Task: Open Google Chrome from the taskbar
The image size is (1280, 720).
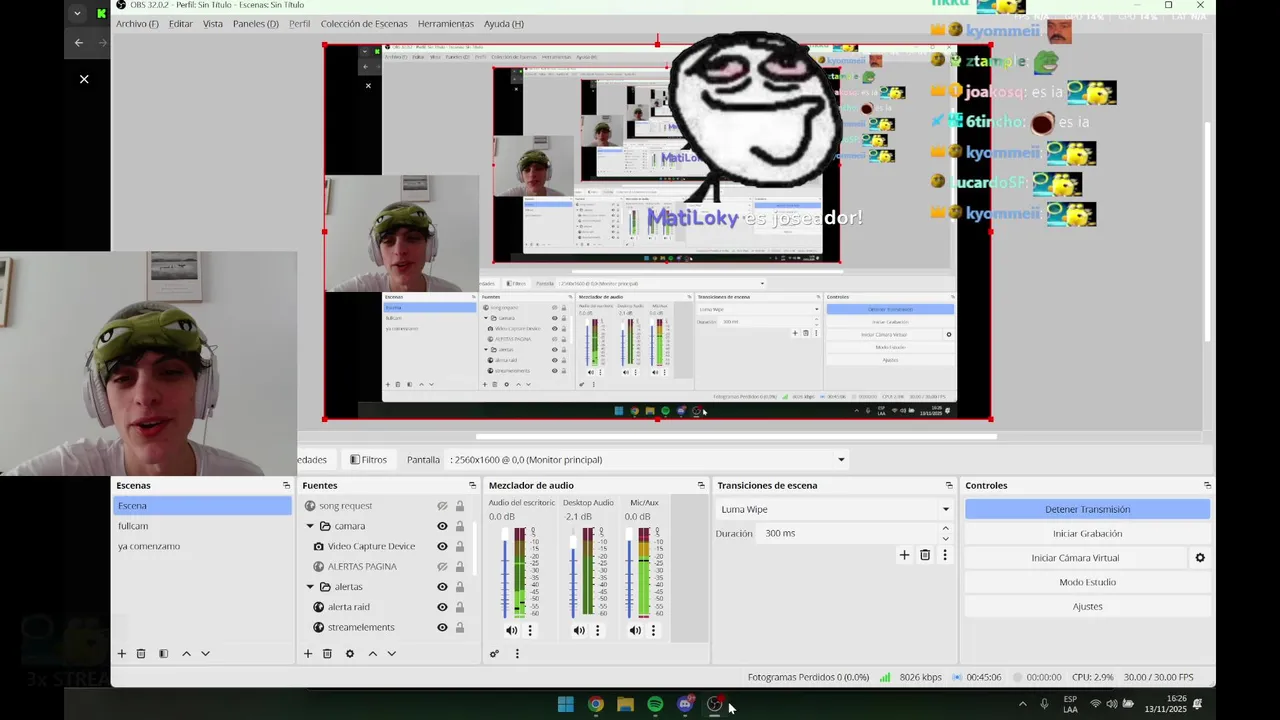Action: pos(595,705)
